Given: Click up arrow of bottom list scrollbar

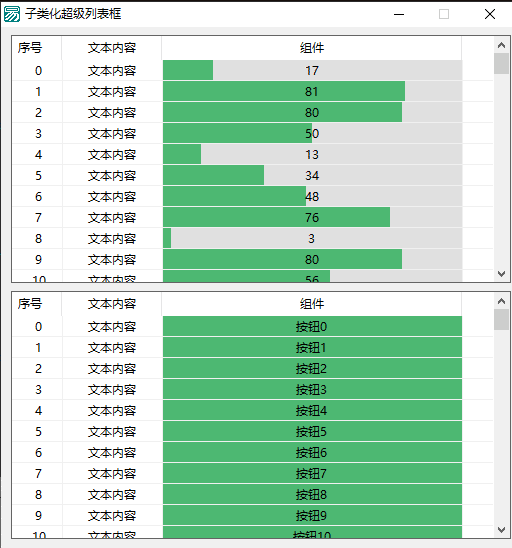Looking at the screenshot, I should (x=502, y=301).
